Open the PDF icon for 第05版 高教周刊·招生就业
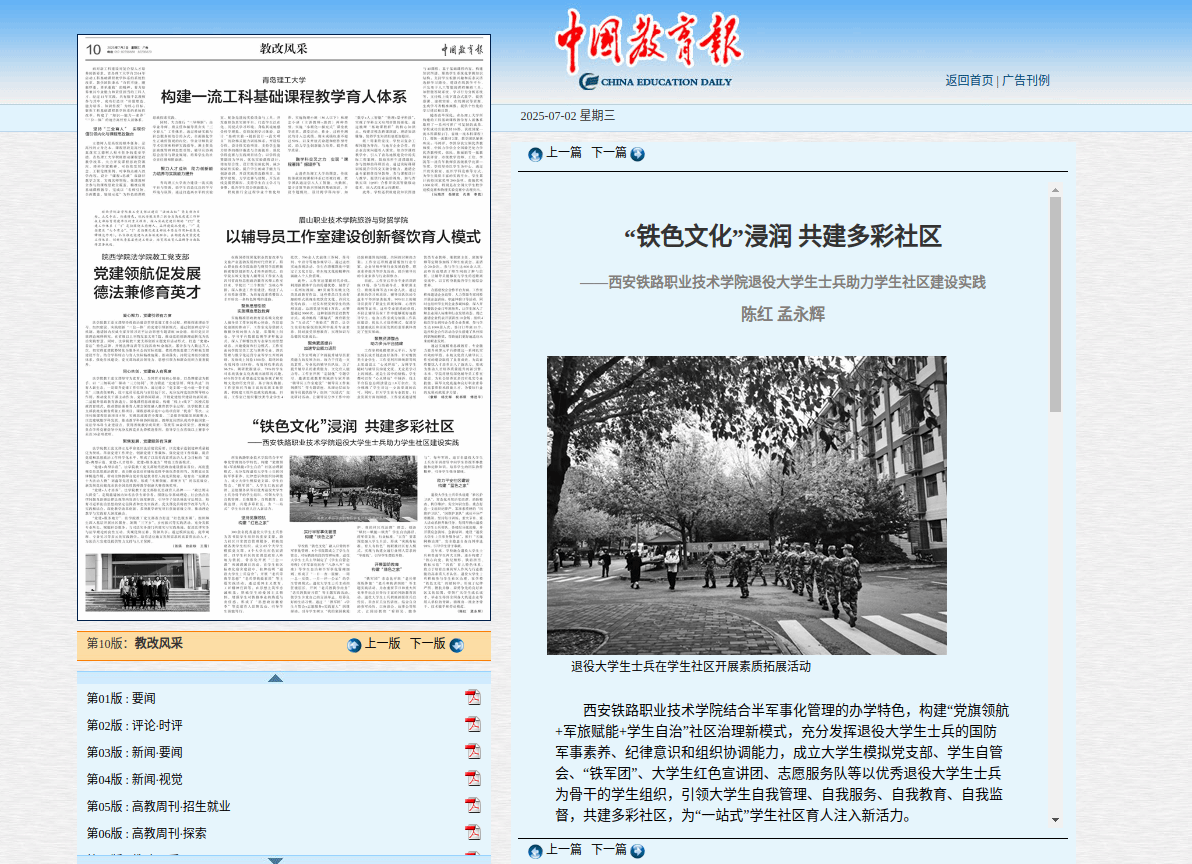The image size is (1192, 864). click(x=473, y=806)
